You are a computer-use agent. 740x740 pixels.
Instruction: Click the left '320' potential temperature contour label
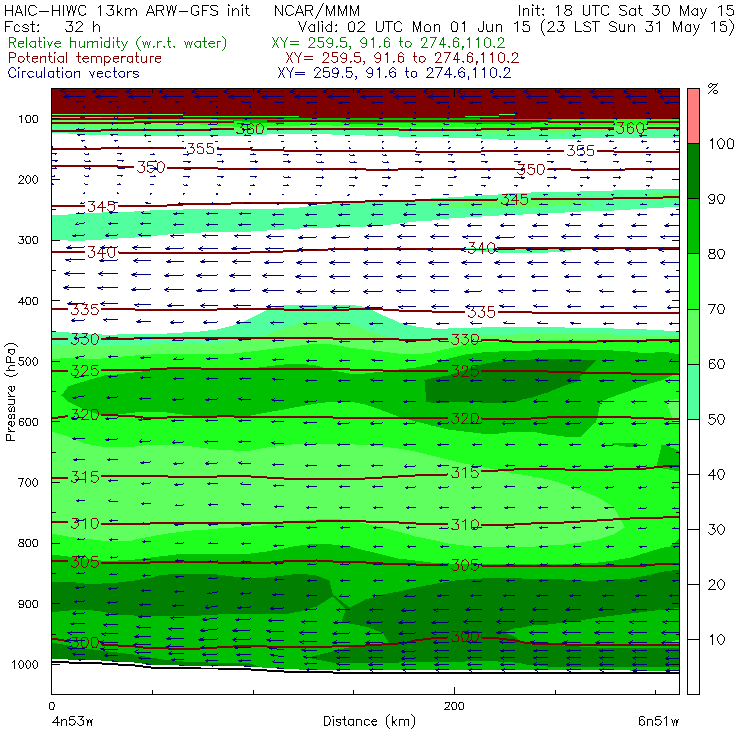[x=85, y=415]
